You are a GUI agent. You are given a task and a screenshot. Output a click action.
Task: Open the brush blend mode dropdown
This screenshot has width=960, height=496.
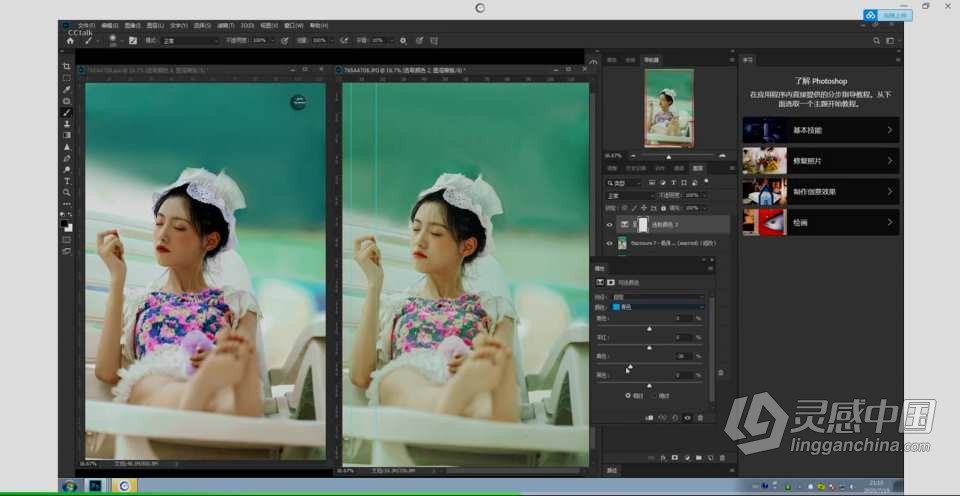pos(190,40)
